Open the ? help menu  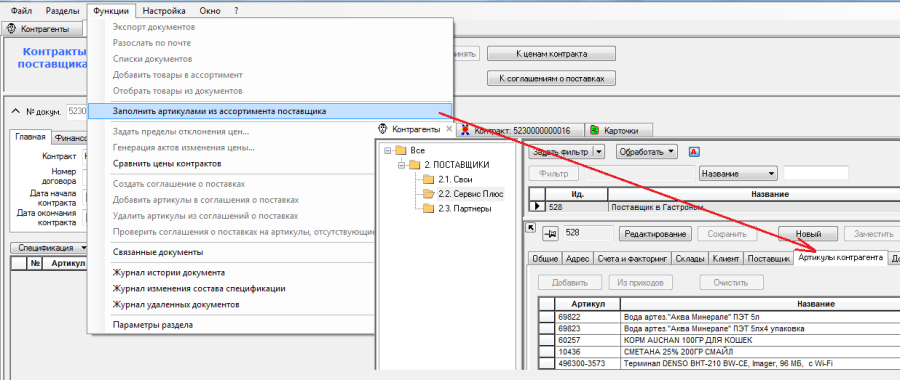click(236, 11)
